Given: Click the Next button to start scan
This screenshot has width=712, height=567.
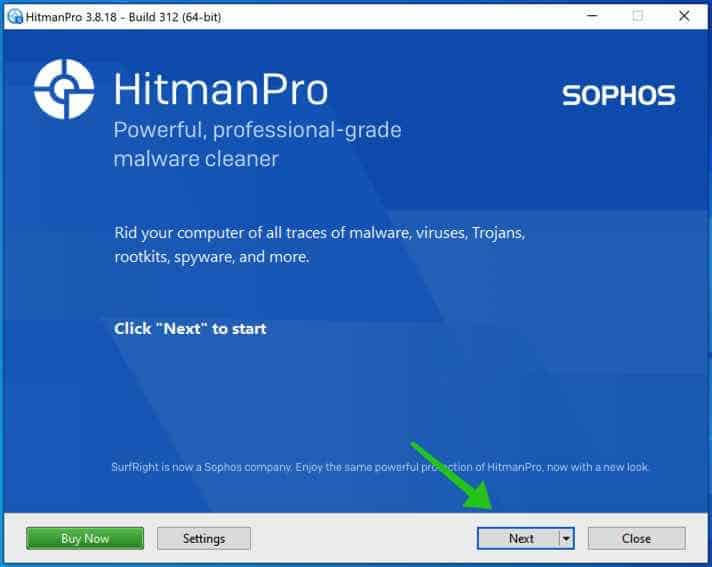Looking at the screenshot, I should point(519,538).
